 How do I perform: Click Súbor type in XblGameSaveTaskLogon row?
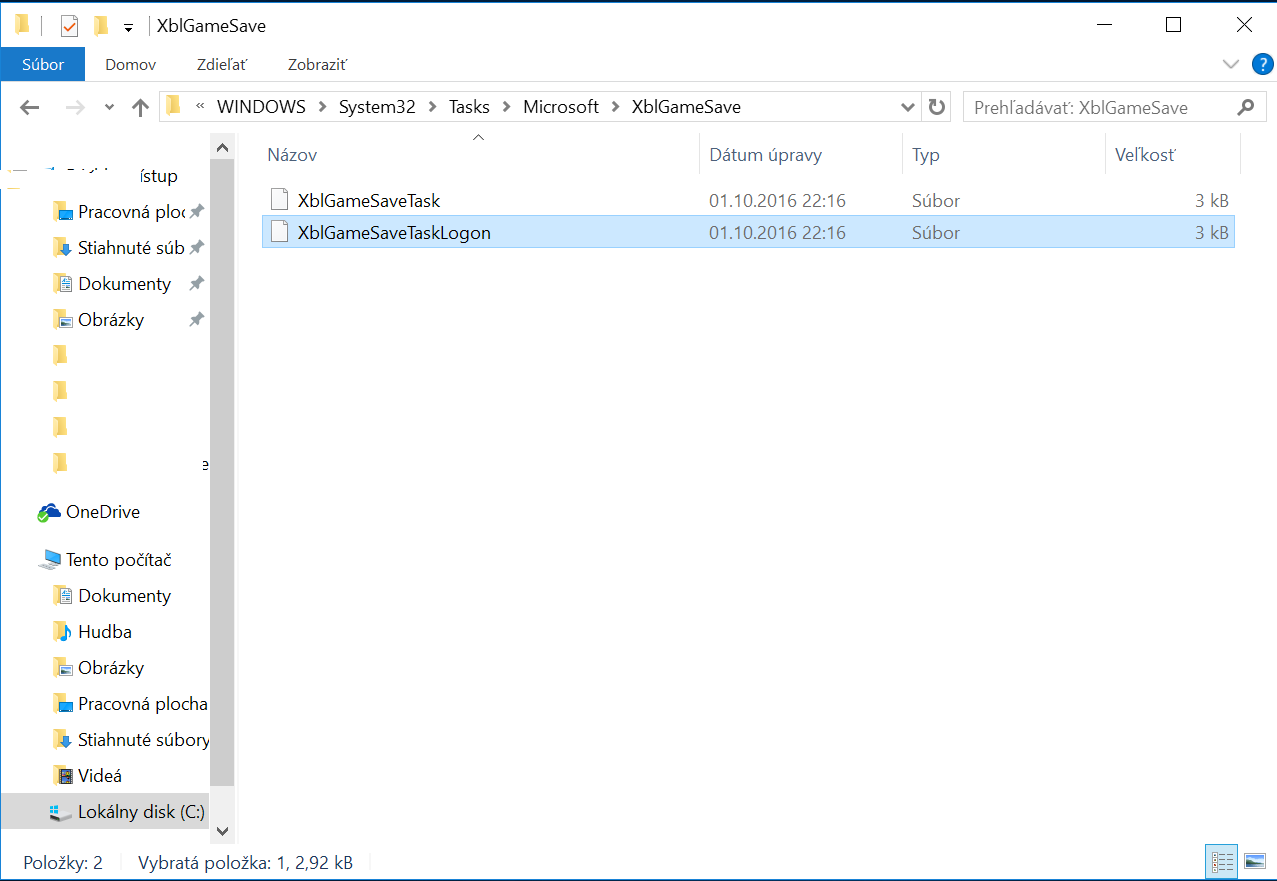(x=936, y=233)
